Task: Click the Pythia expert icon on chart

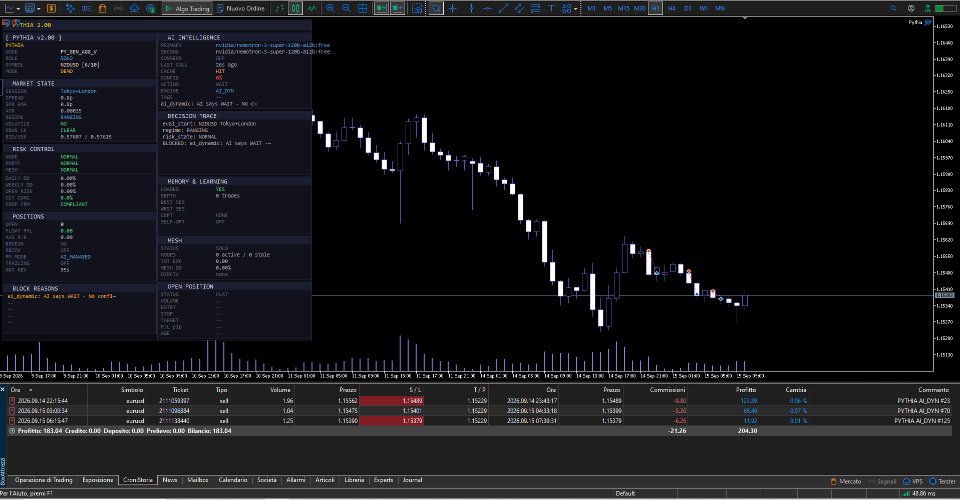Action: 928,22
